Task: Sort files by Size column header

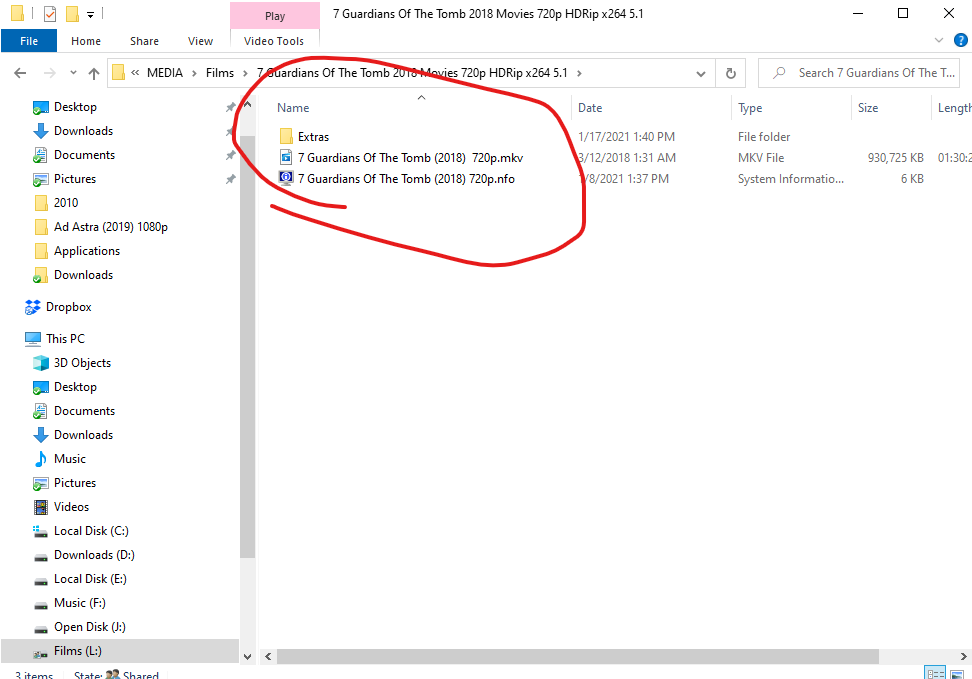Action: (x=868, y=108)
